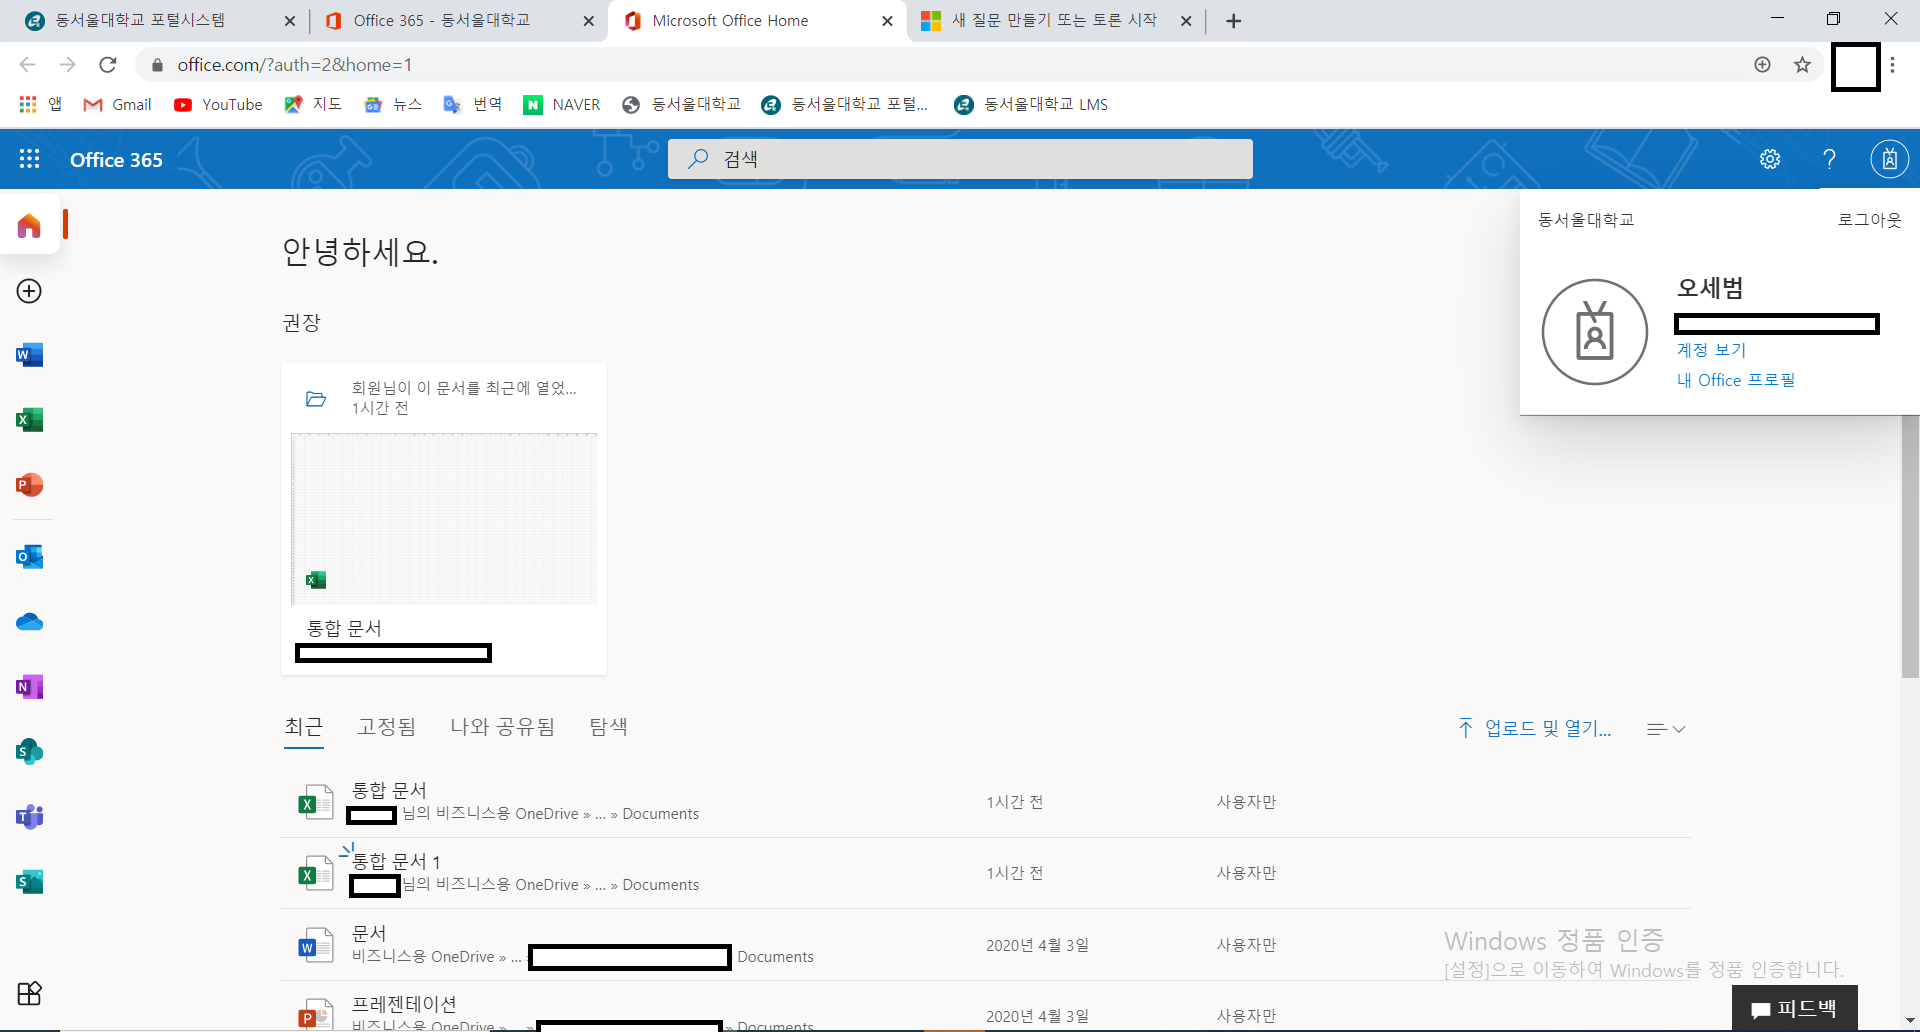This screenshot has width=1920, height=1032.
Task: Open the 동서울대학교 포털 bookmark
Action: pyautogui.click(x=845, y=104)
